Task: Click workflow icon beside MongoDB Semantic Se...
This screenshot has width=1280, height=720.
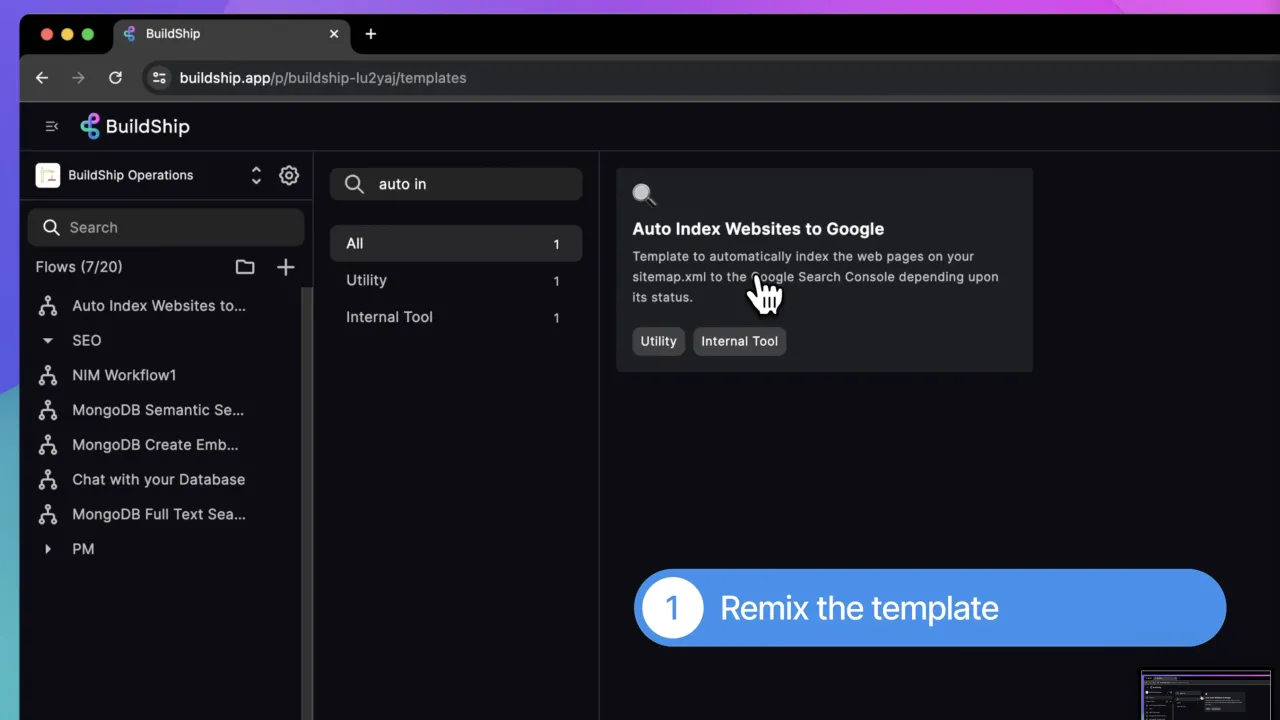Action: [x=47, y=410]
